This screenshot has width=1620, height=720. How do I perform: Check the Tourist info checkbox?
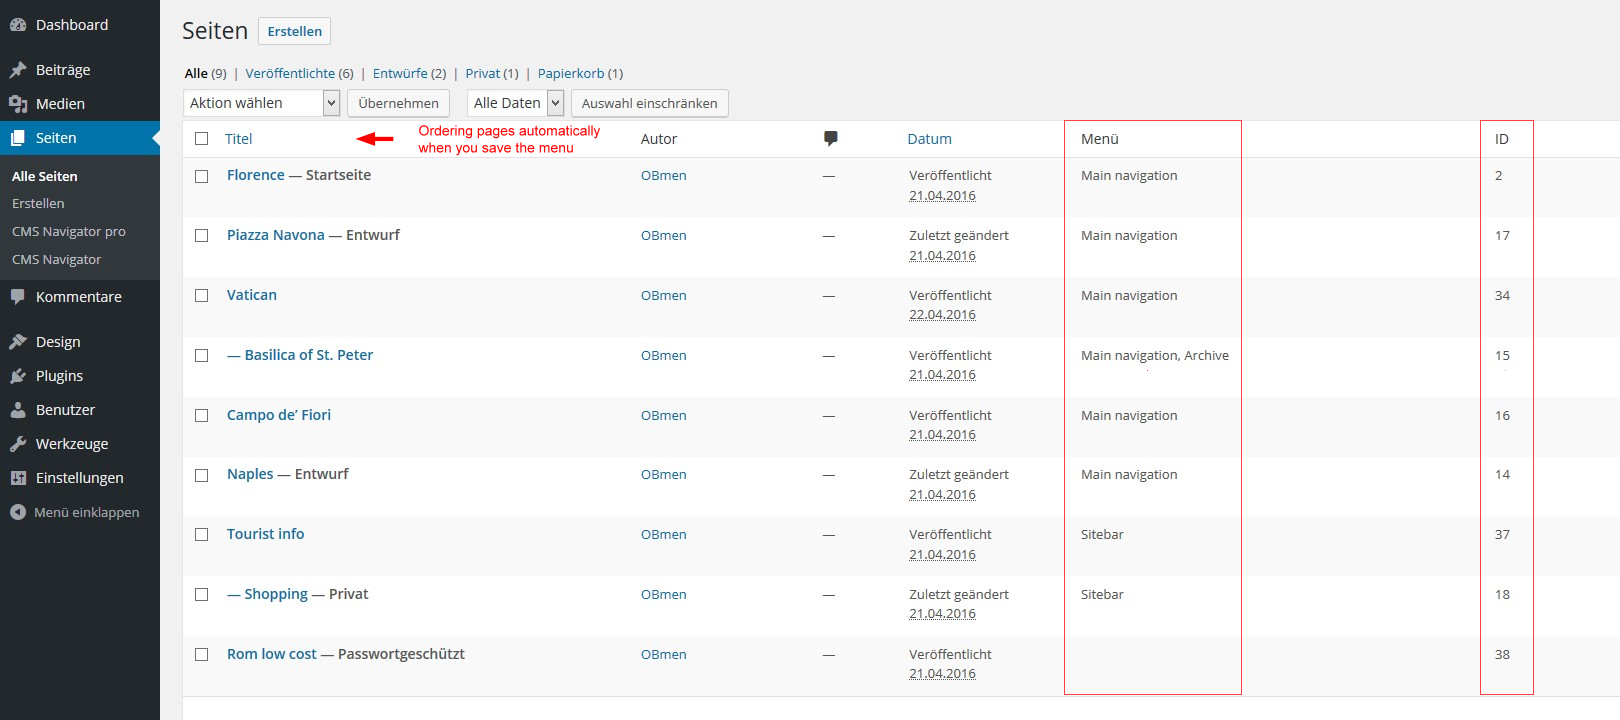[202, 535]
